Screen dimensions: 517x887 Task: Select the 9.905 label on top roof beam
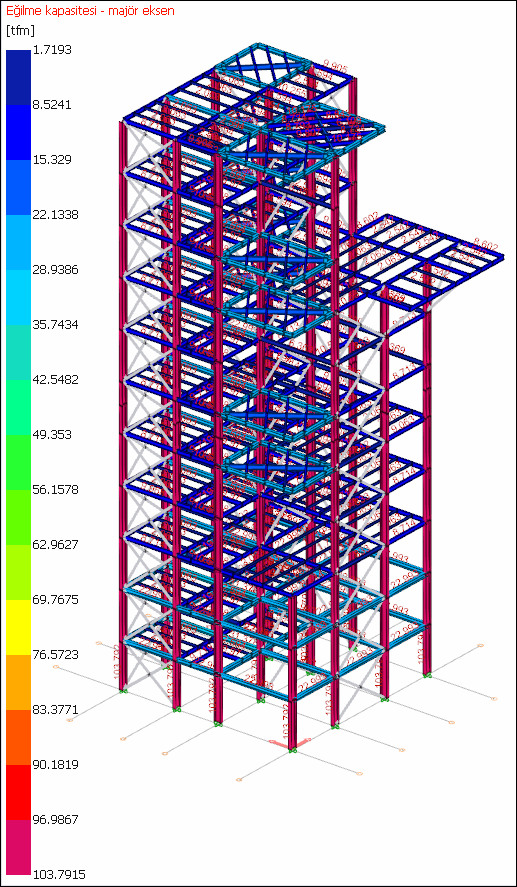[x=335, y=66]
